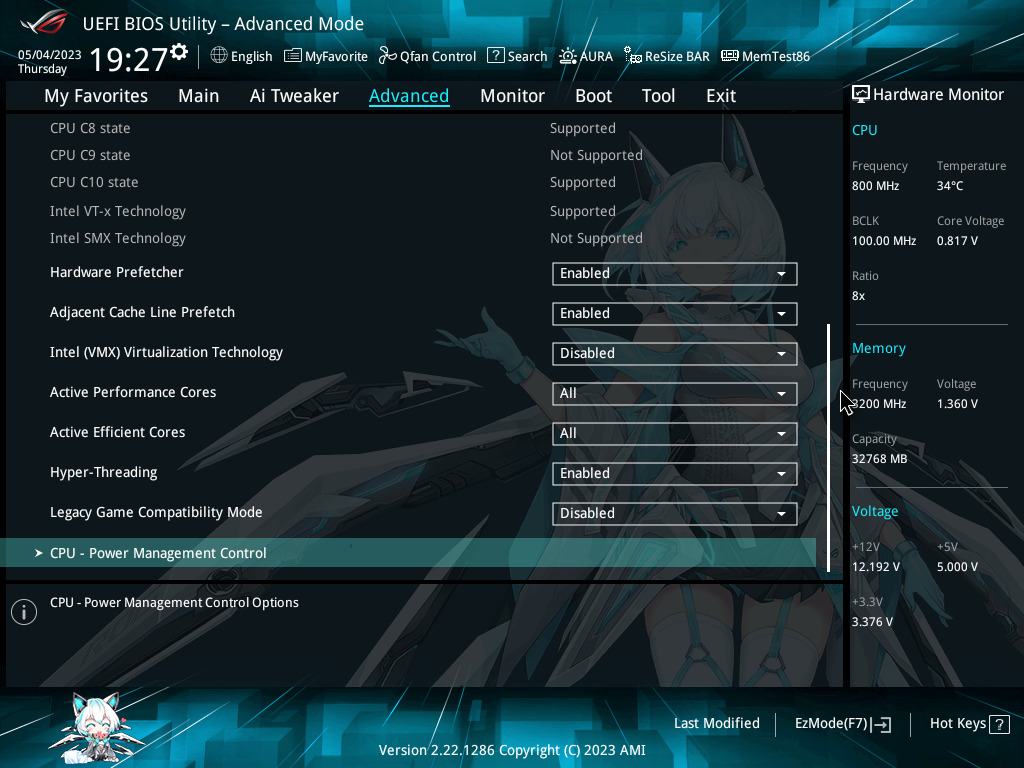The image size is (1024, 768).
Task: Click the ROG logo icon
Action: 44,22
